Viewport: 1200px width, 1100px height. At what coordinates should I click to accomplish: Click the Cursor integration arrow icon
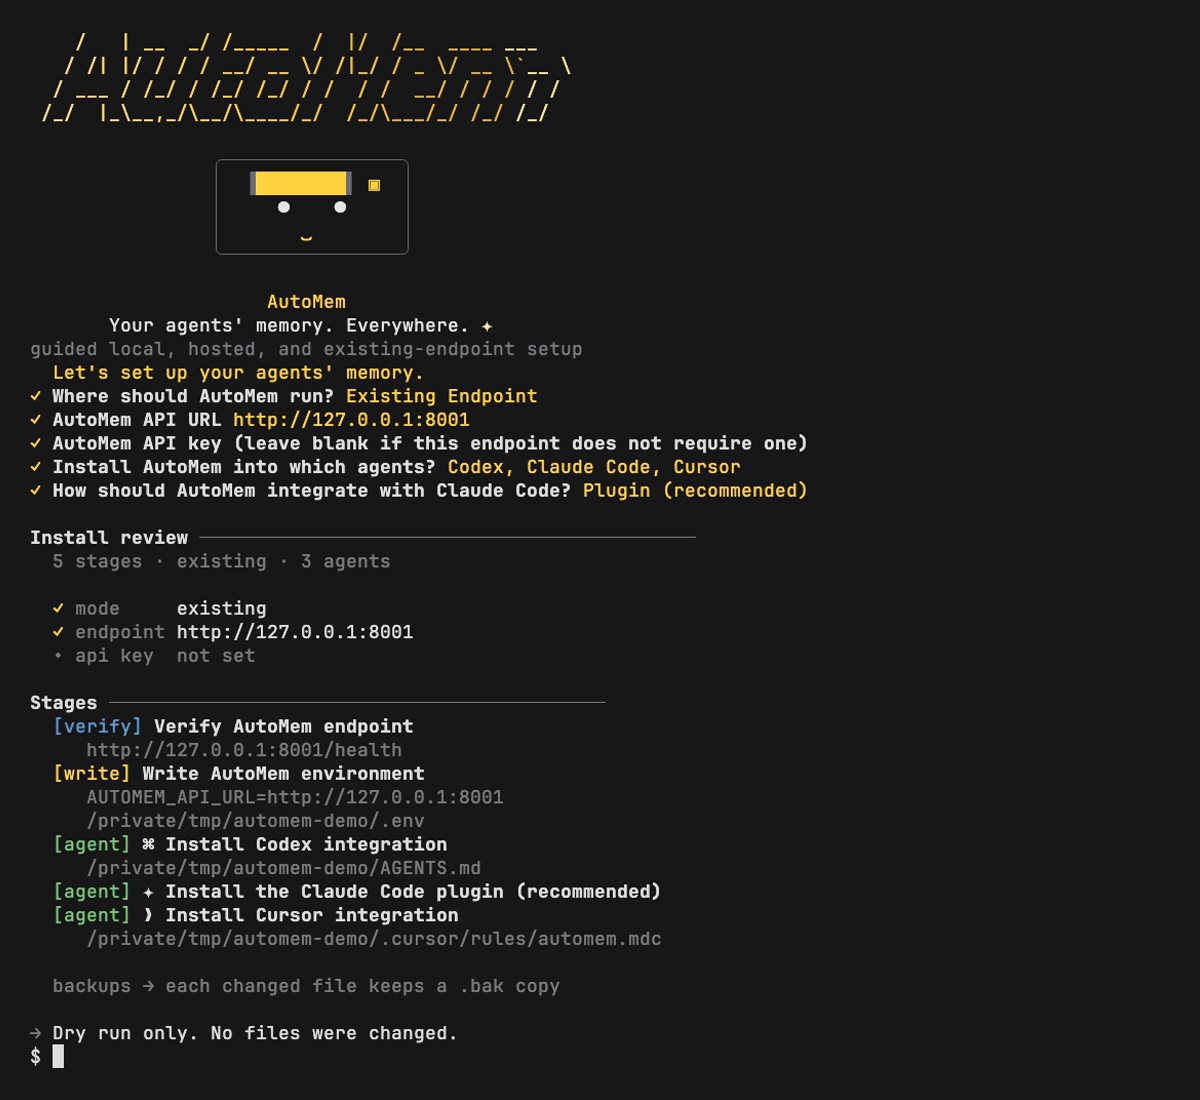tap(148, 915)
